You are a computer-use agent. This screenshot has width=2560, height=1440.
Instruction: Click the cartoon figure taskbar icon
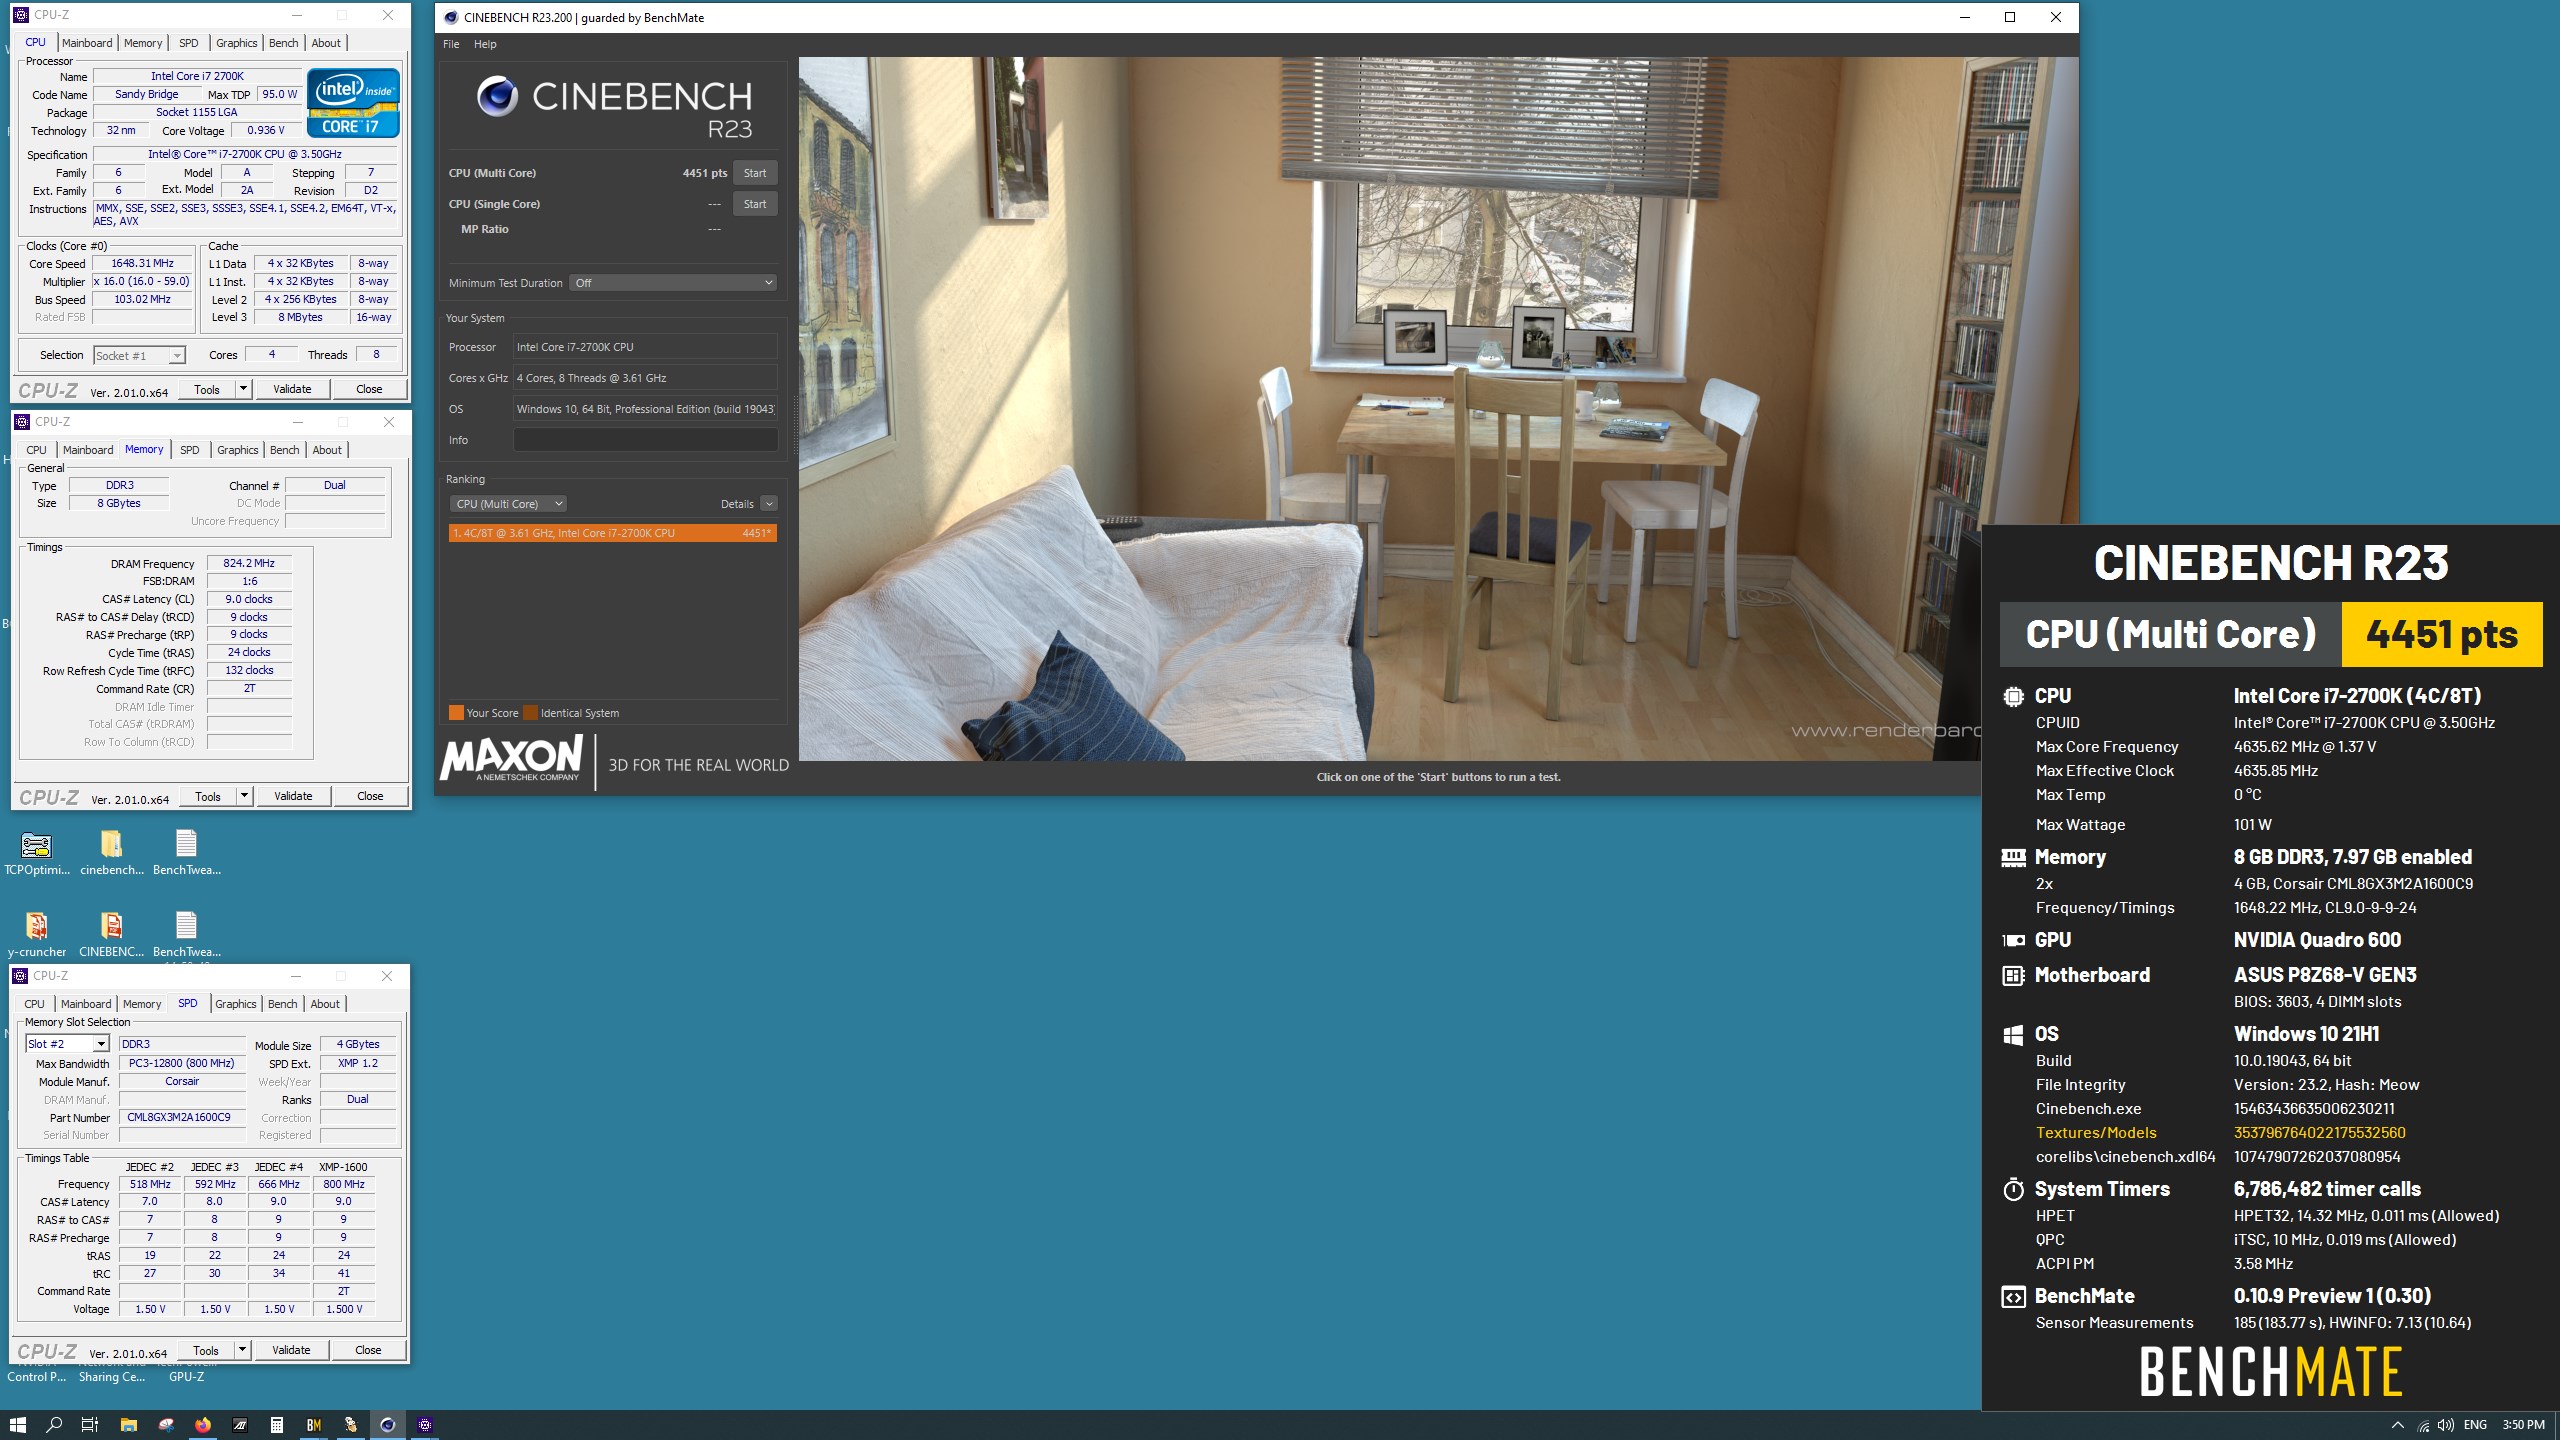351,1425
